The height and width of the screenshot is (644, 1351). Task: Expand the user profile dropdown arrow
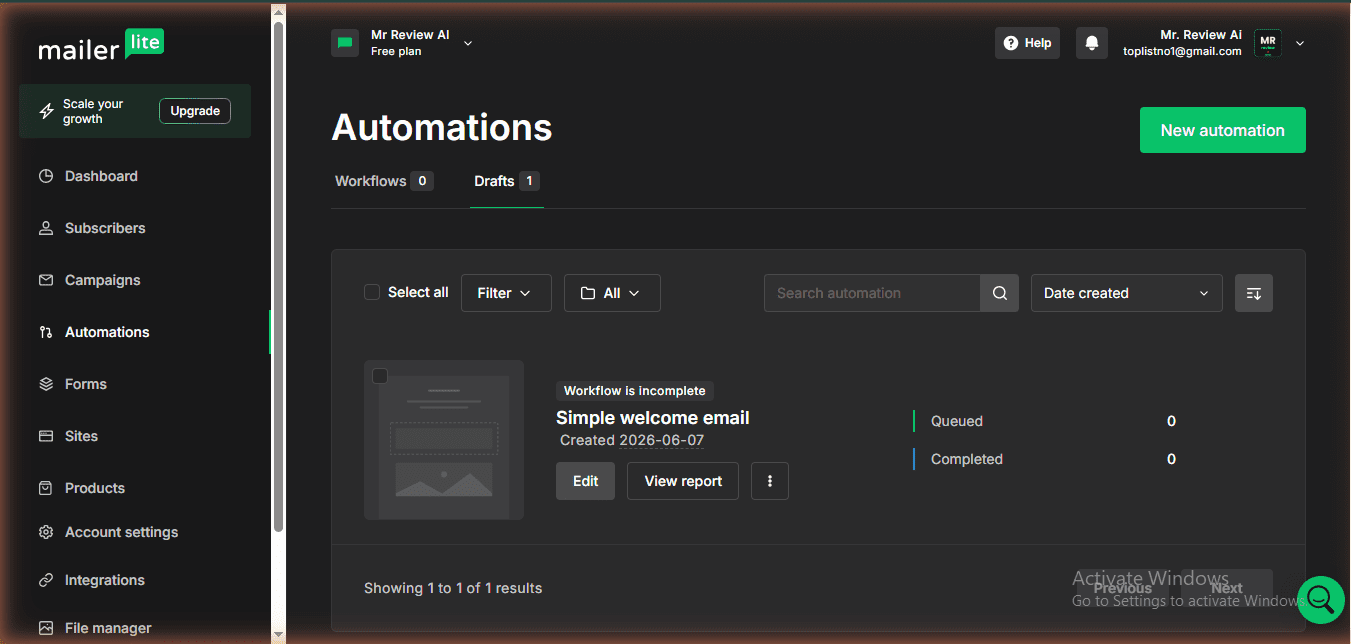pos(1300,43)
